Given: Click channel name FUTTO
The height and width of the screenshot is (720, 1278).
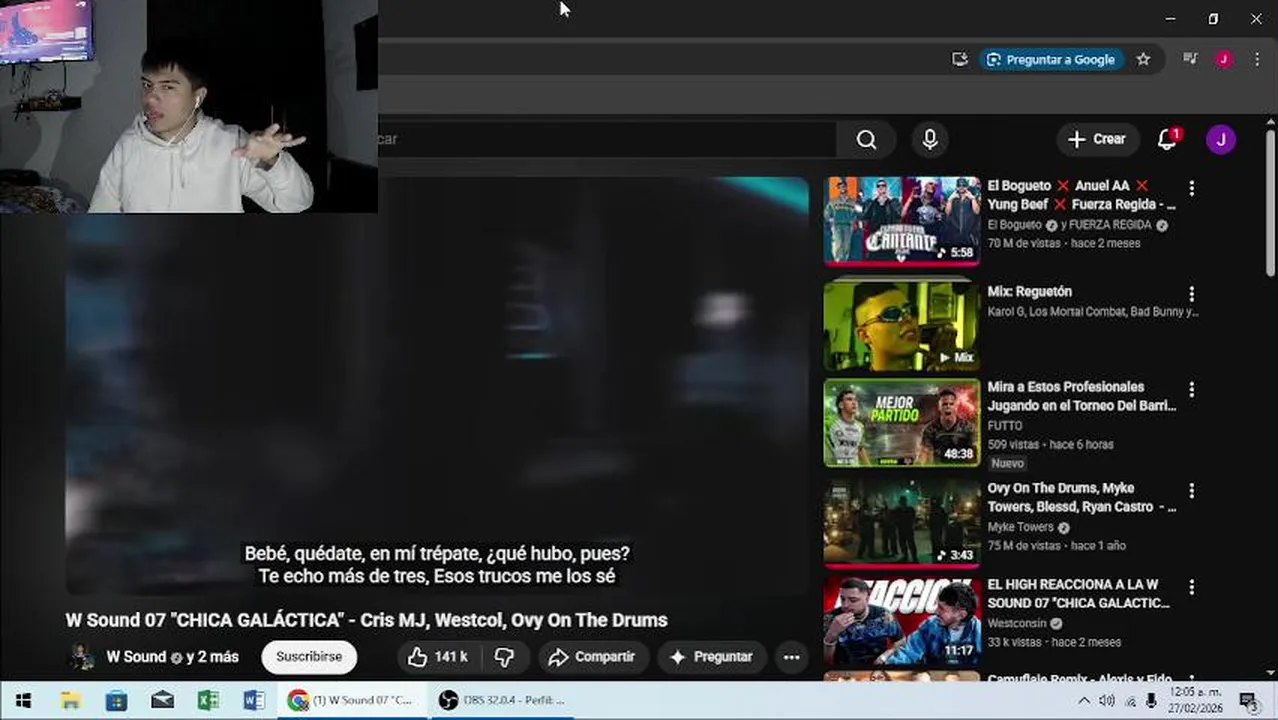Looking at the screenshot, I should 1005,425.
